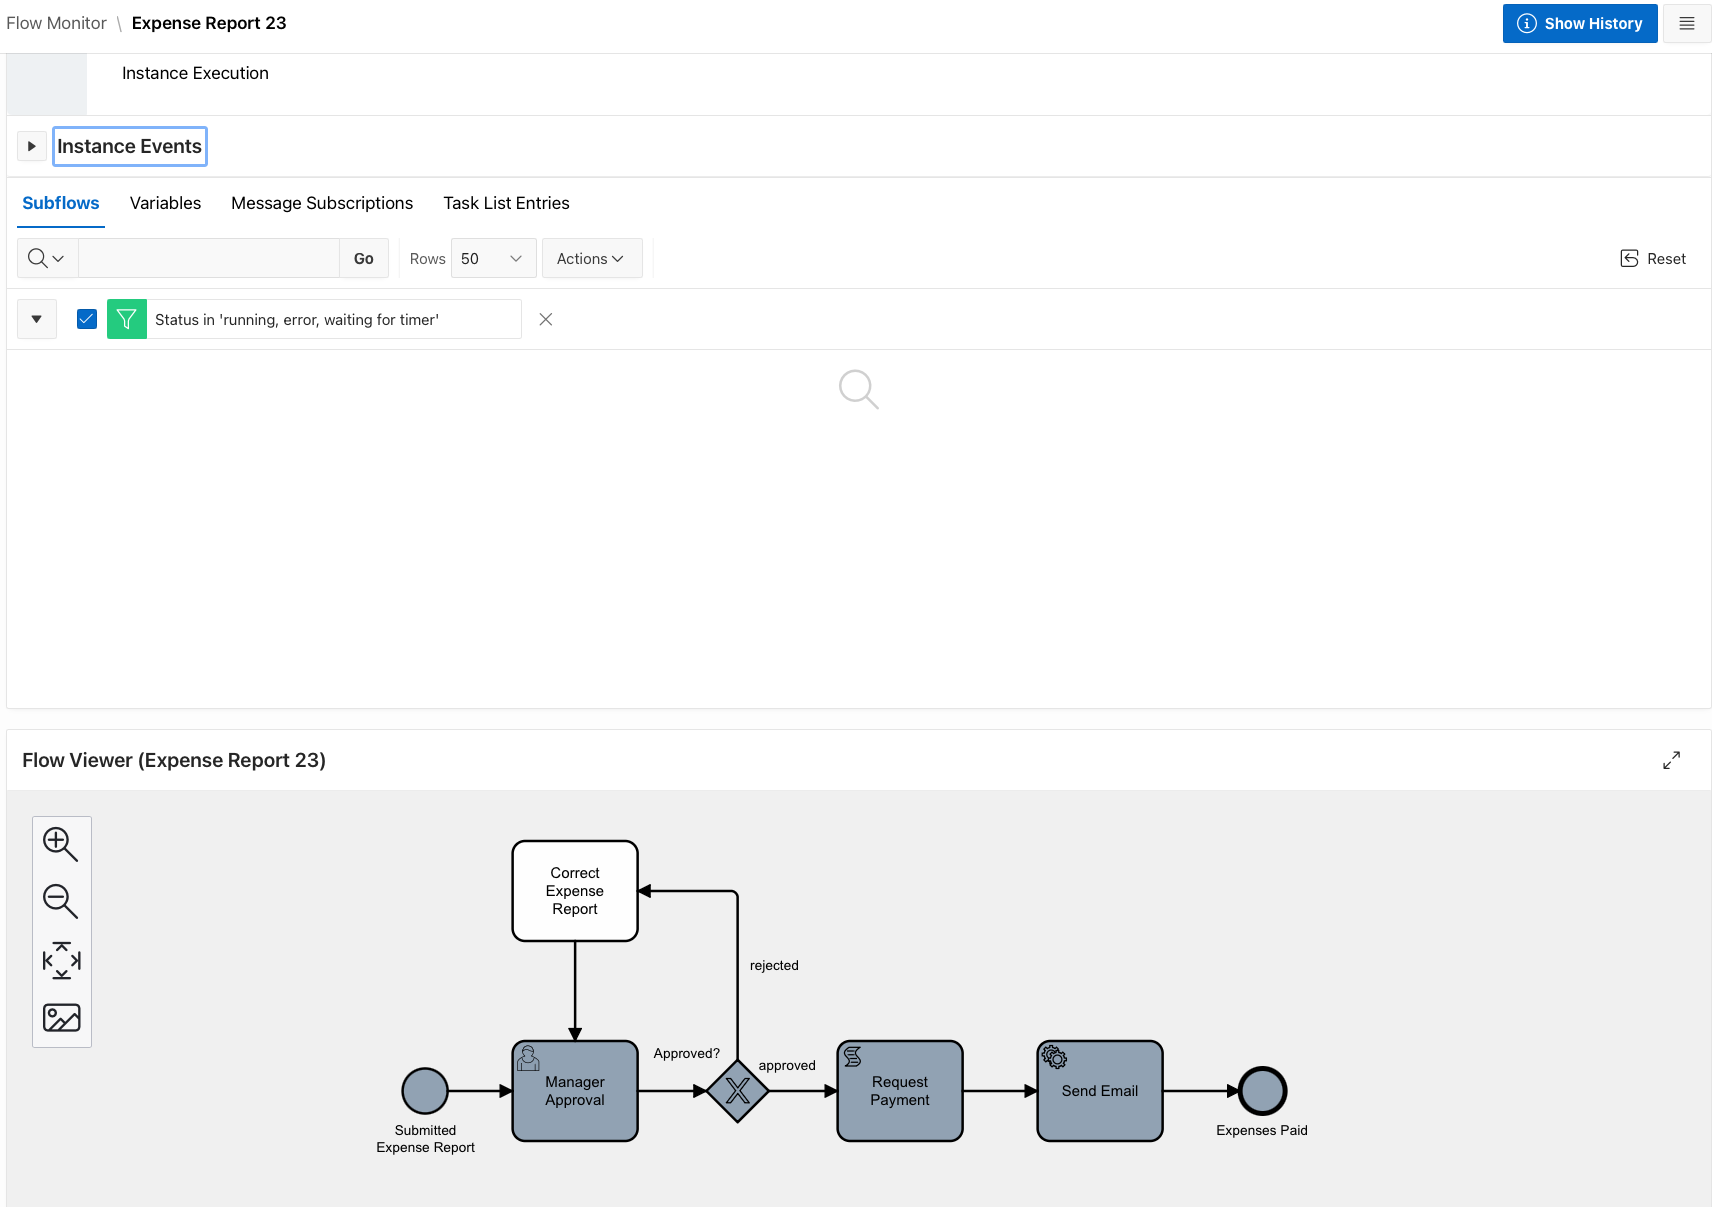Expand the filter details disclosure triangle
This screenshot has height=1207, width=1712.
point(36,319)
